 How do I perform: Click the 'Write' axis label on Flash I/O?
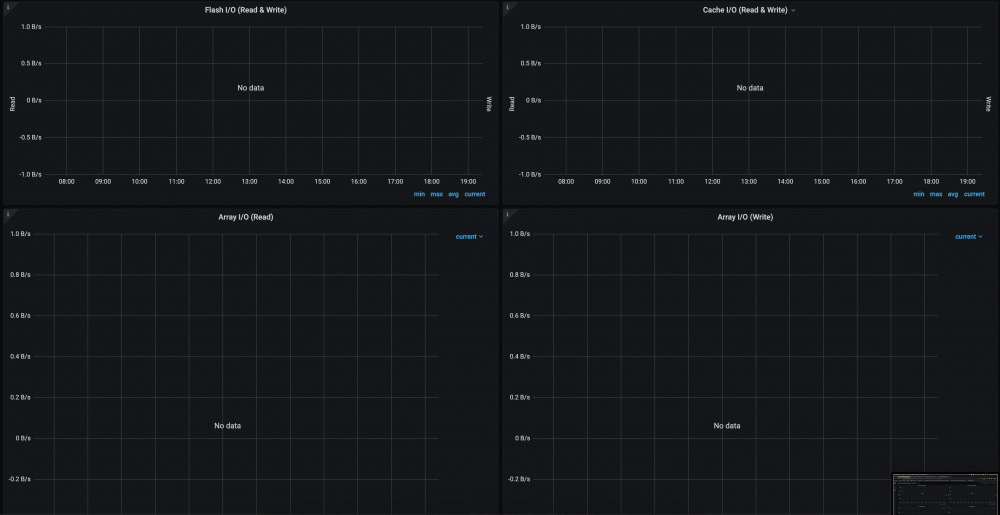(x=490, y=104)
